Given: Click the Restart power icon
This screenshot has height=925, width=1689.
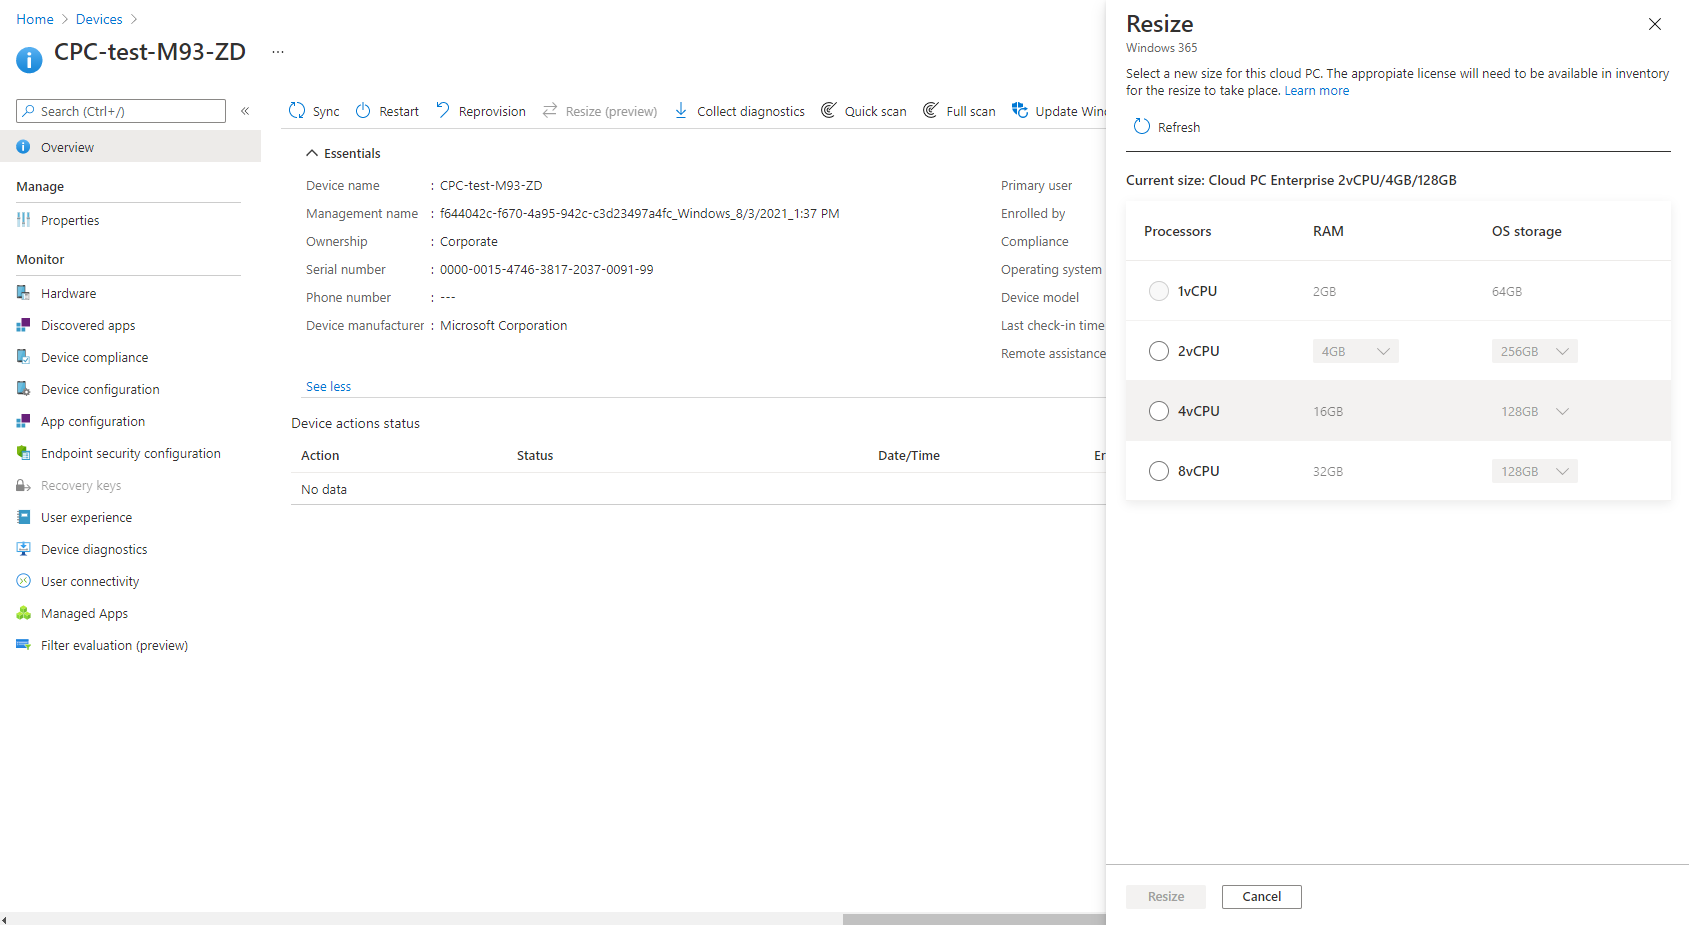Looking at the screenshot, I should point(363,111).
